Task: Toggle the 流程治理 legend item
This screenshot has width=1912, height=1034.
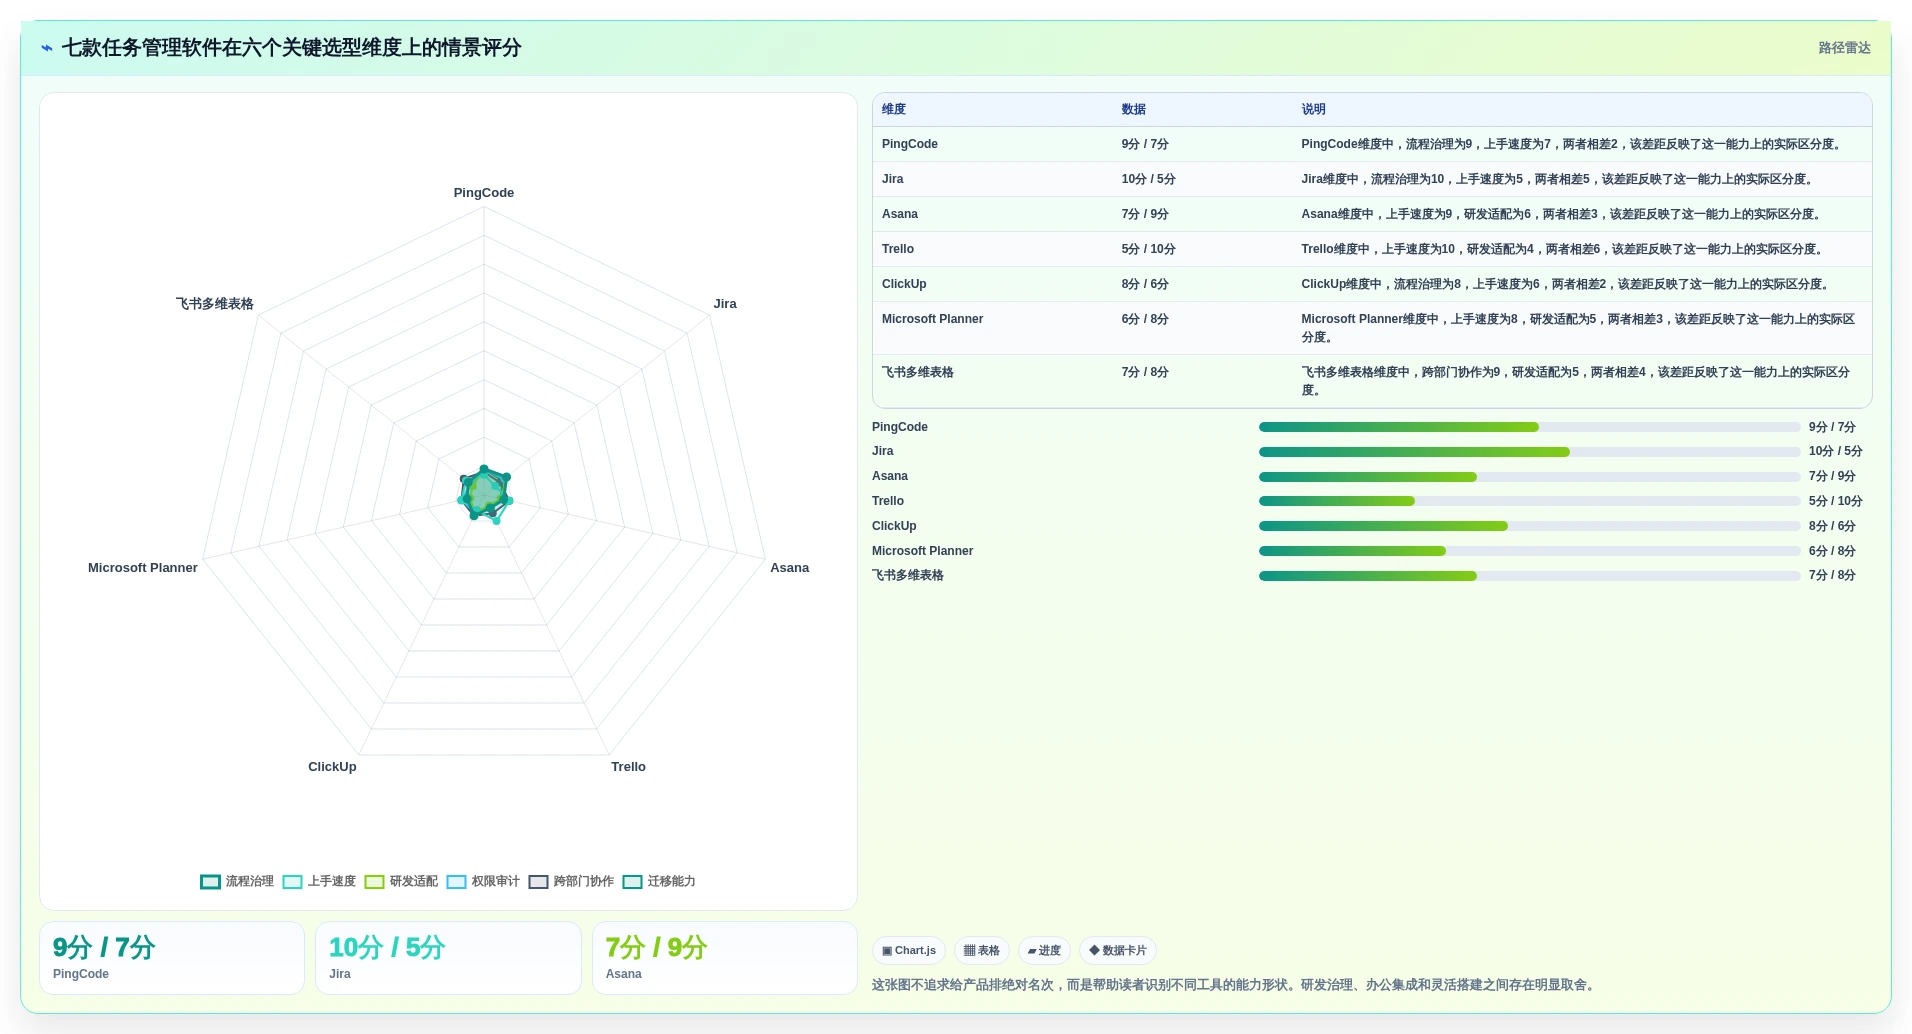Action: tap(237, 881)
